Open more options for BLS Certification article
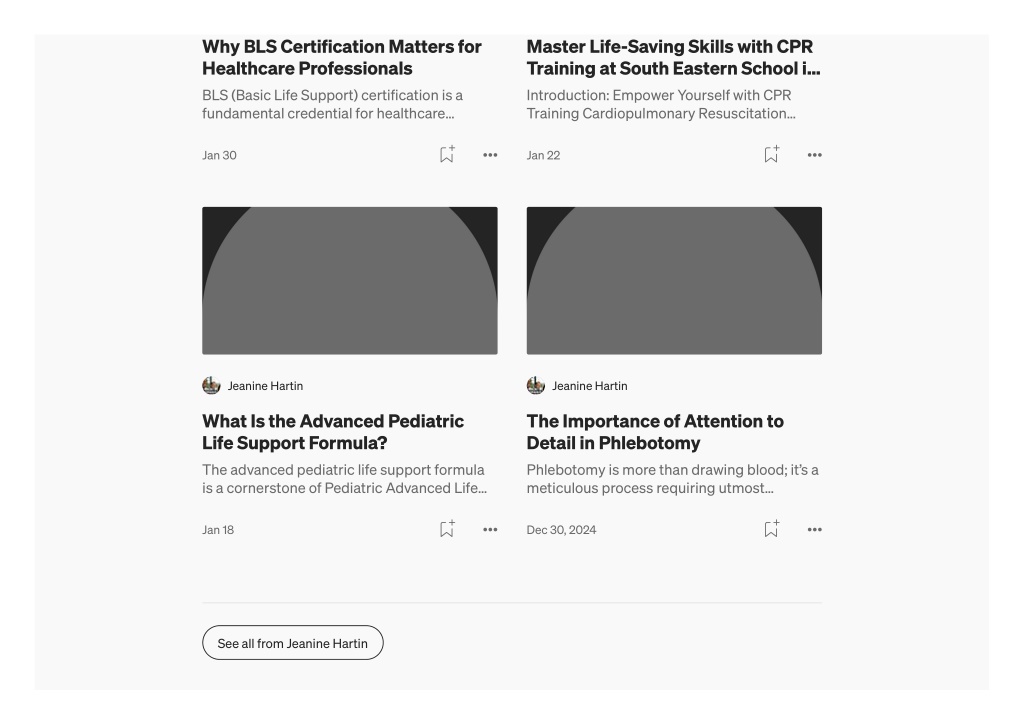This screenshot has width=1024, height=723. 490,155
